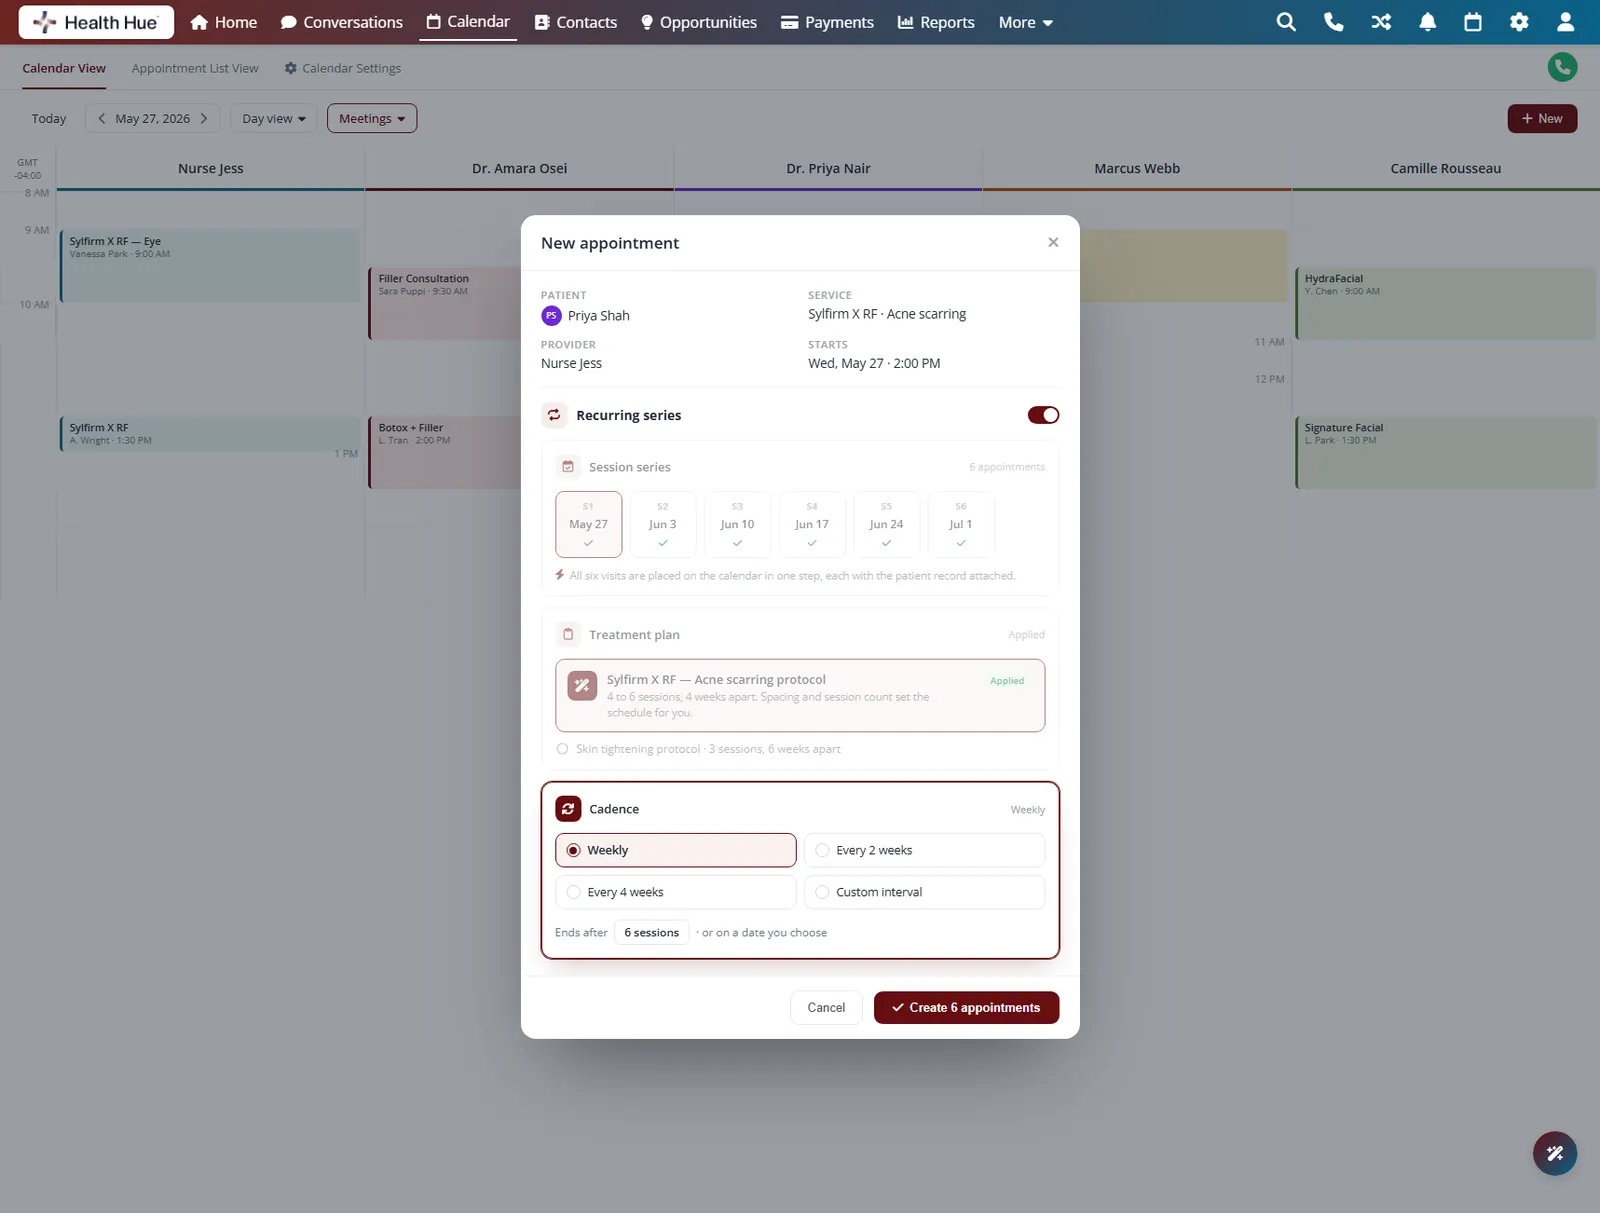Toggle session S3 Jun 10
Viewport: 1600px width, 1213px height.
point(737,524)
